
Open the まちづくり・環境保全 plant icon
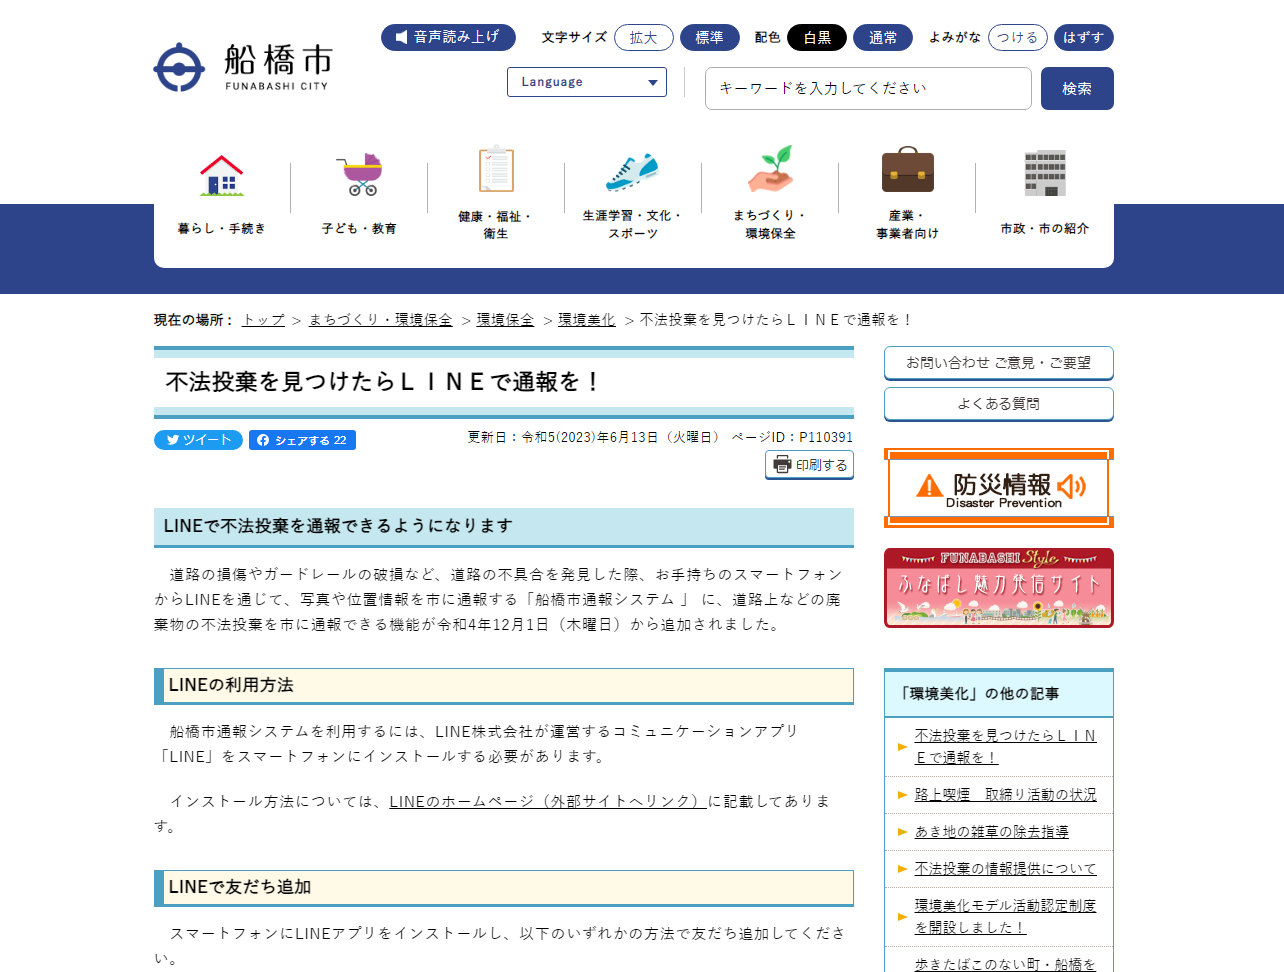pyautogui.click(x=770, y=170)
